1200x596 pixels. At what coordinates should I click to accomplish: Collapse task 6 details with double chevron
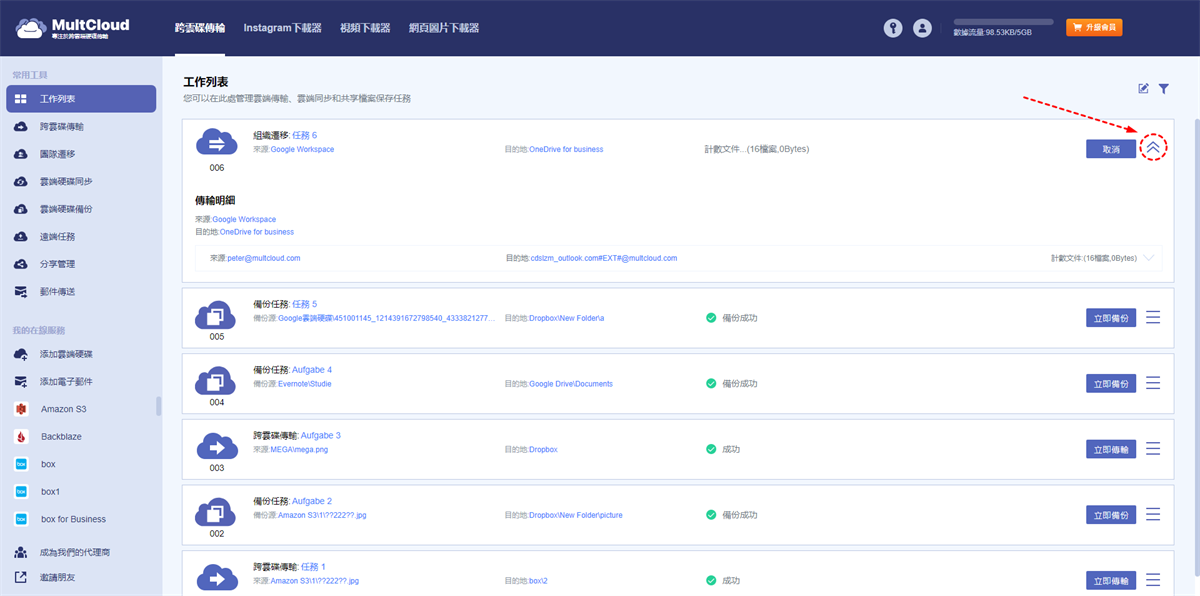(x=1153, y=147)
